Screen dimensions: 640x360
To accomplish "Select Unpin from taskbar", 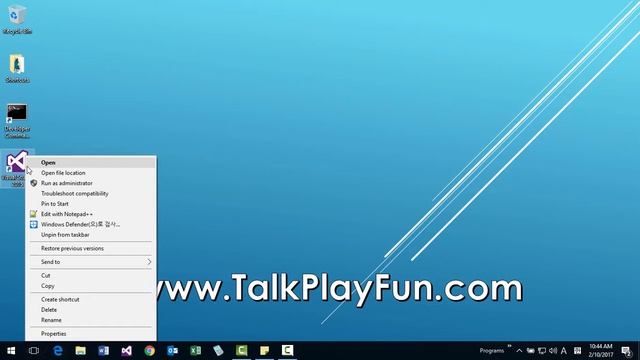I will pos(91,235).
